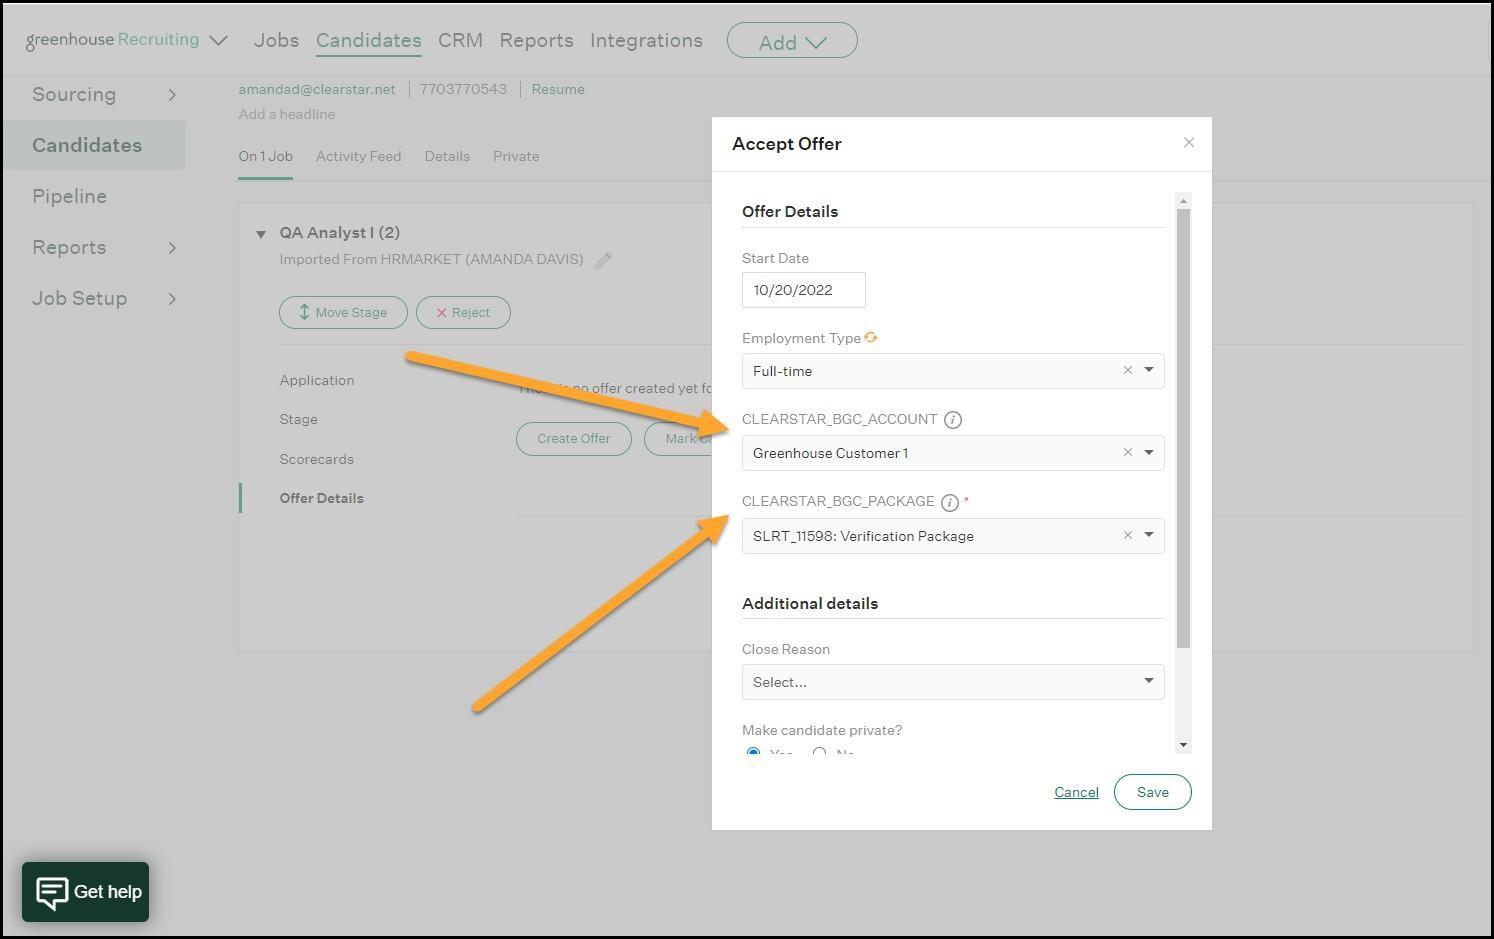Screen dimensions: 1494x939
Task: Select Yes for make candidate private
Action: [x=753, y=752]
